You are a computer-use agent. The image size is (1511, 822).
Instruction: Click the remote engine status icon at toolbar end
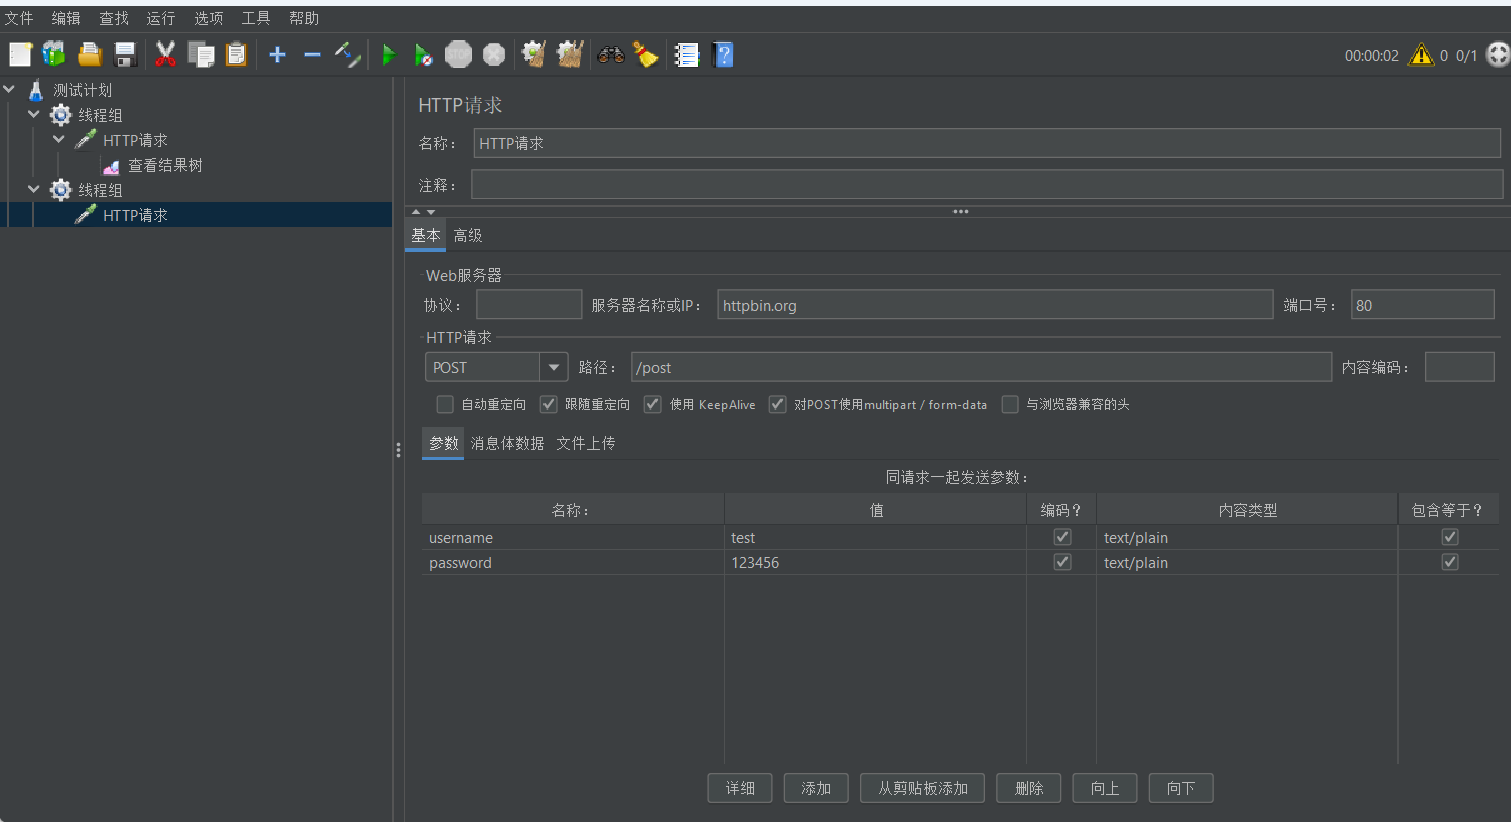tap(1498, 54)
